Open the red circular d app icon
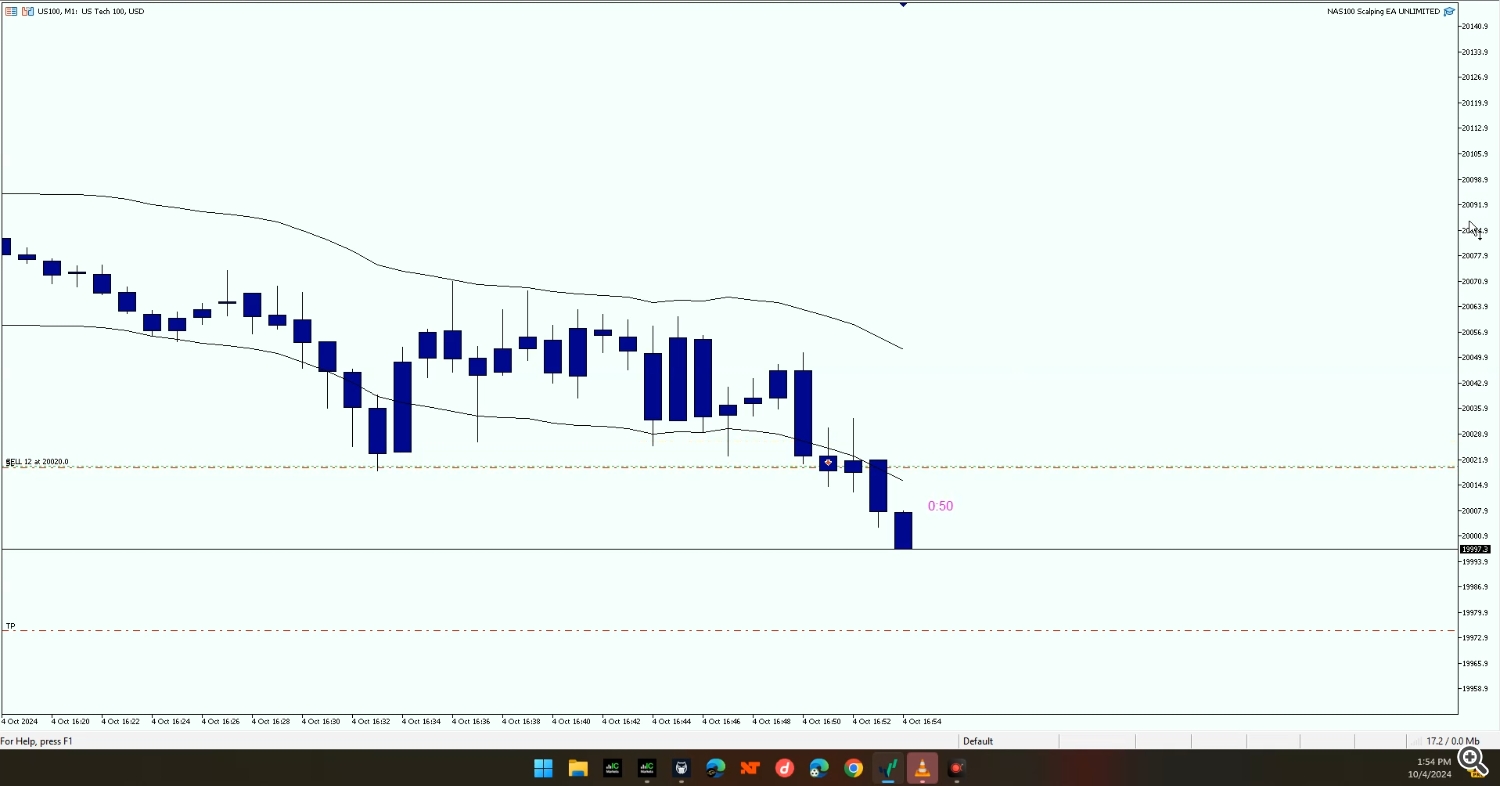 (785, 768)
